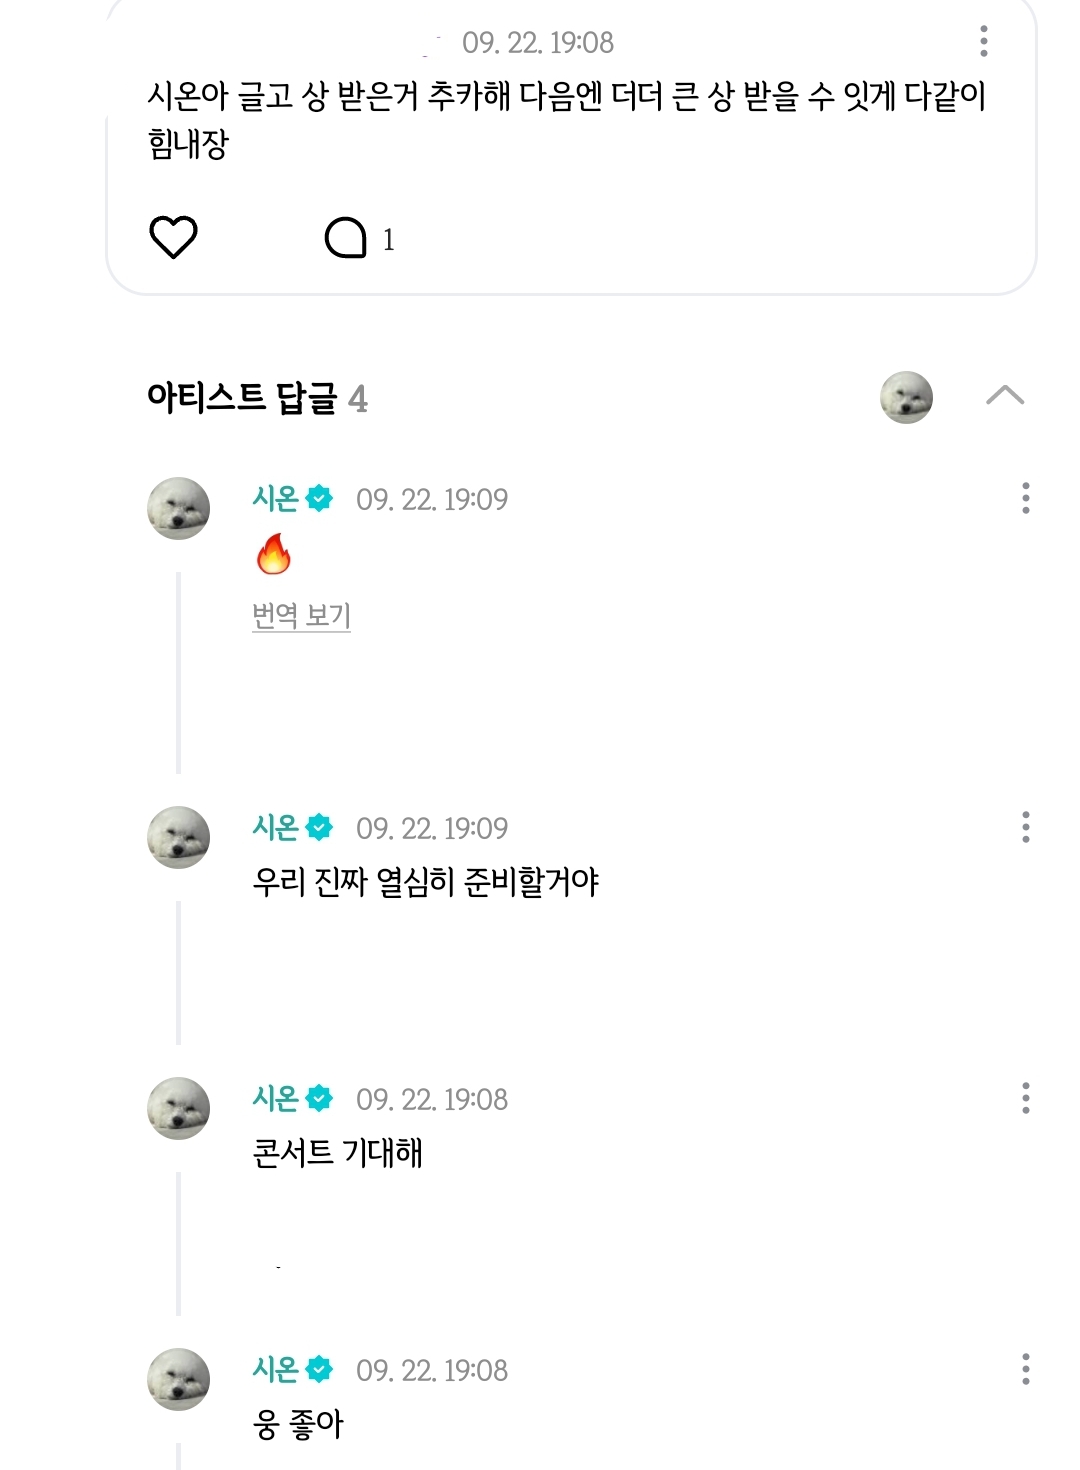Click the 아티스트 답글 4 header

[257, 398]
